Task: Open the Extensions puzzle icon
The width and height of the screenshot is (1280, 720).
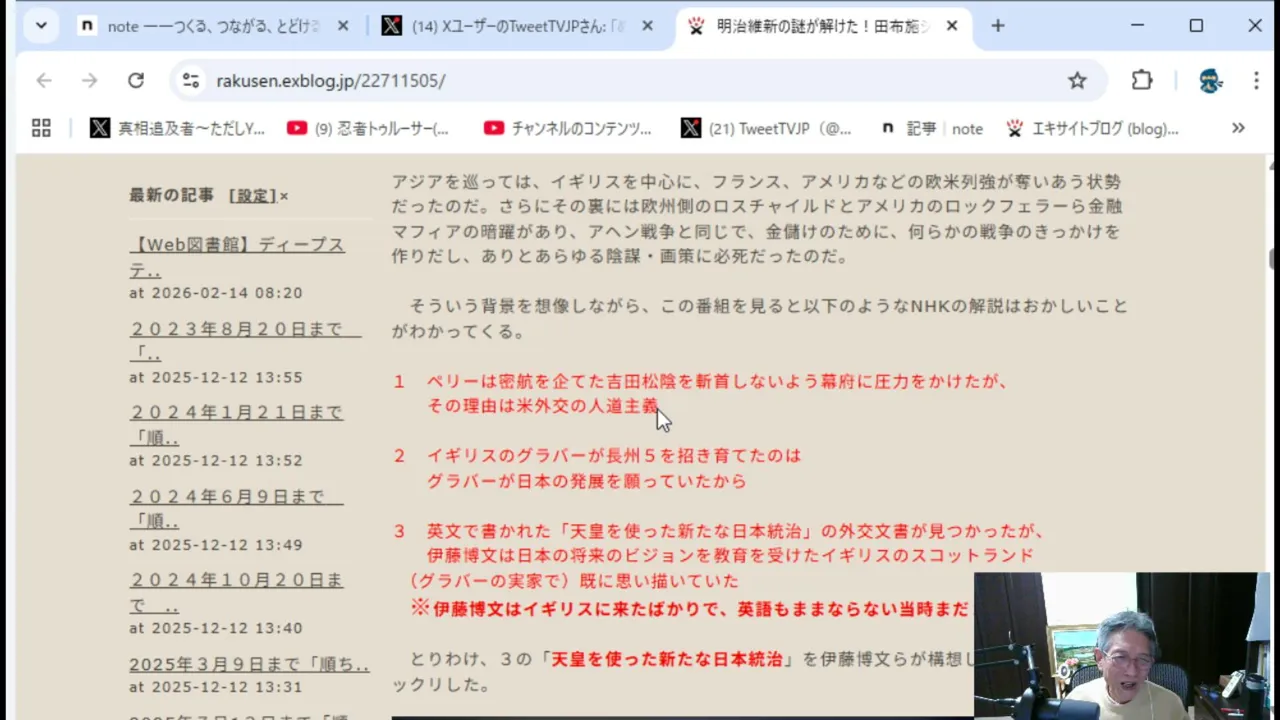Action: 1142,81
